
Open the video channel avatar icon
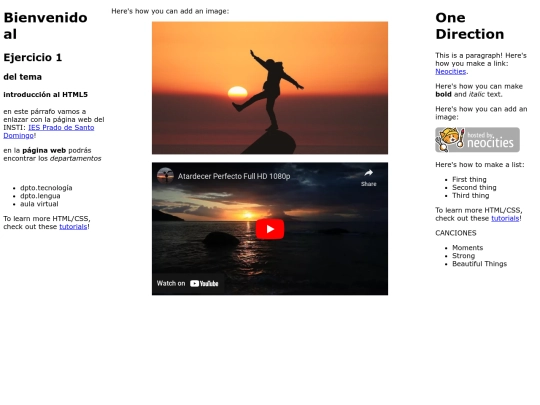click(x=165, y=176)
